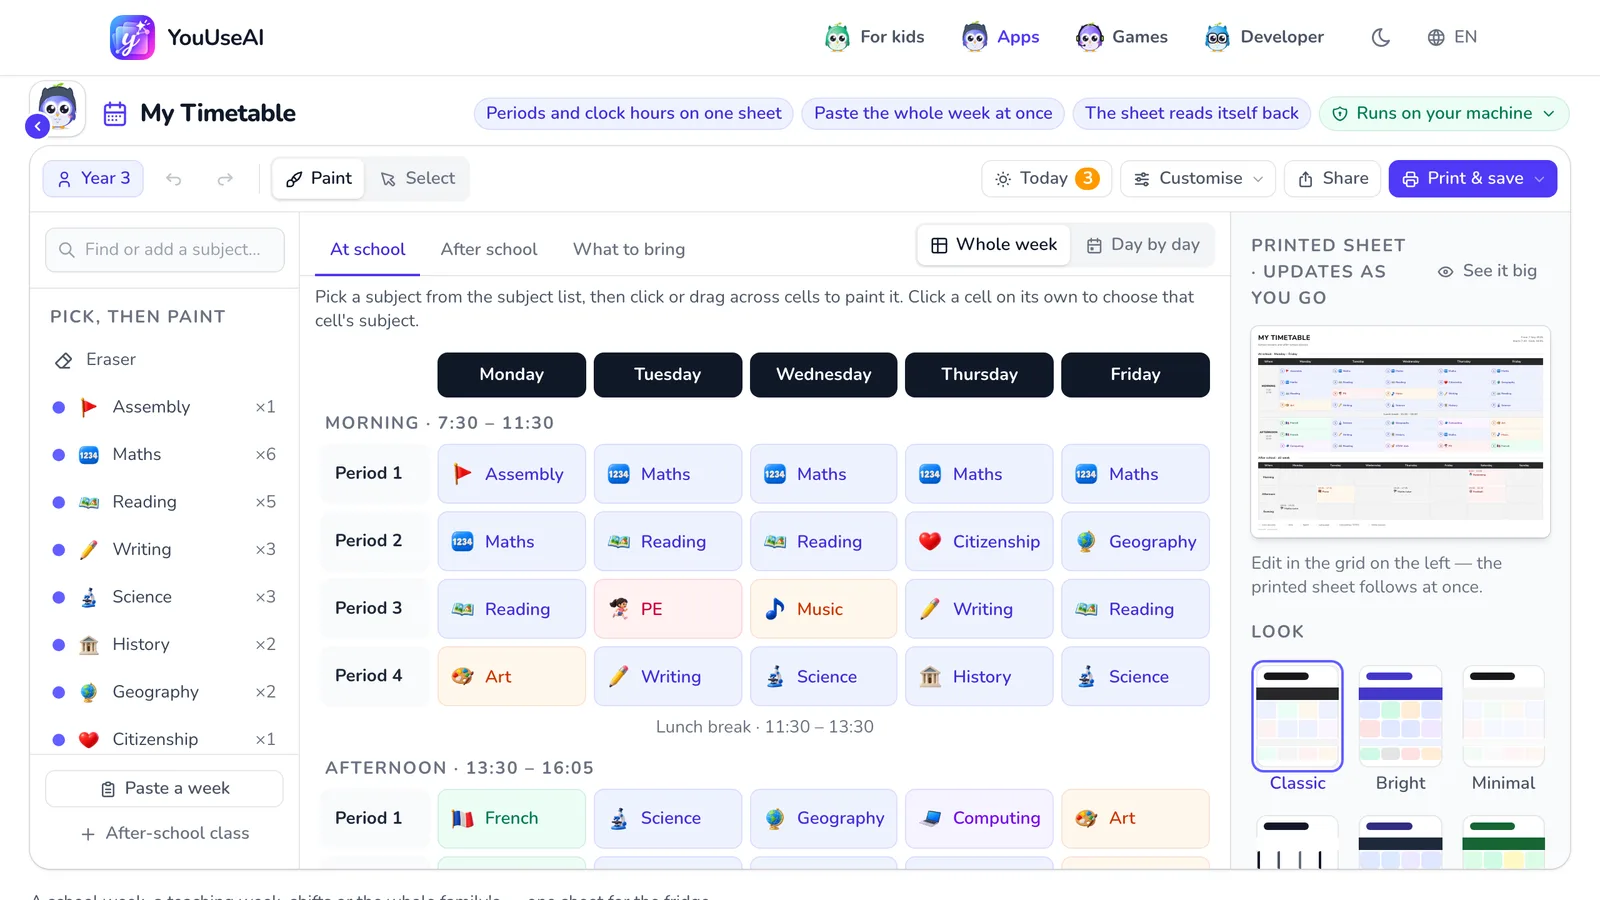
Task: Click the Today button
Action: [x=1047, y=179]
